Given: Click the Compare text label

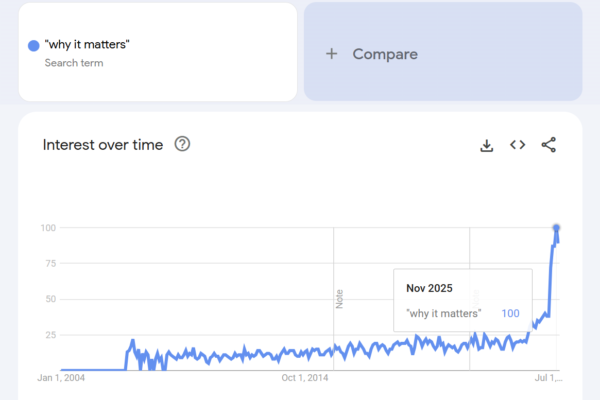Looking at the screenshot, I should 385,54.
